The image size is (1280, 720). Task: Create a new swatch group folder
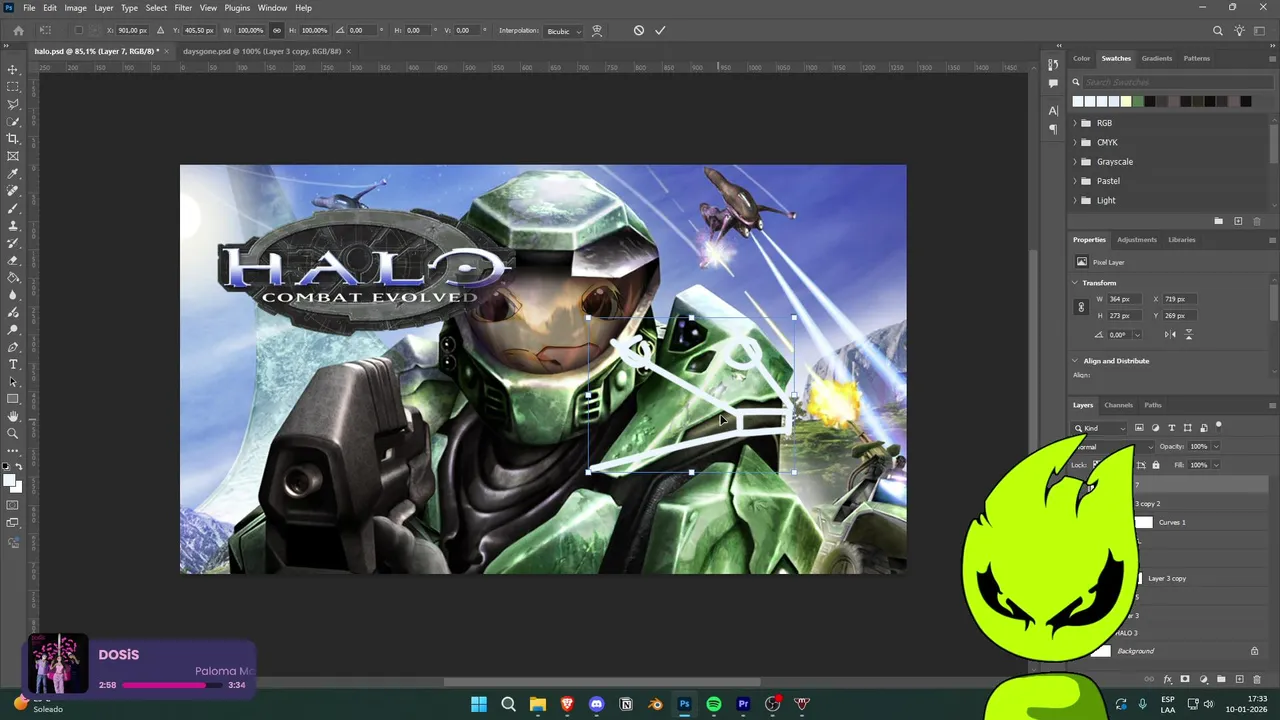pos(1218,221)
